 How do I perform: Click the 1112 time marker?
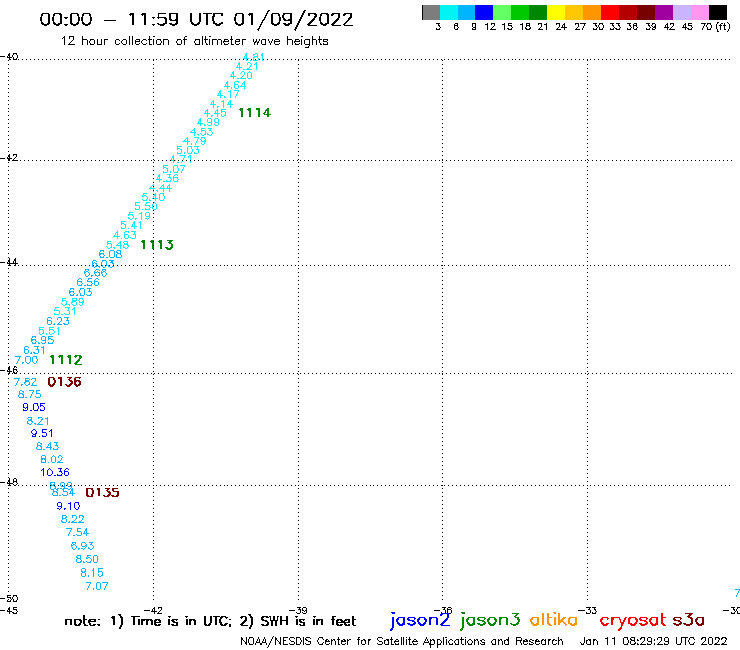point(66,360)
